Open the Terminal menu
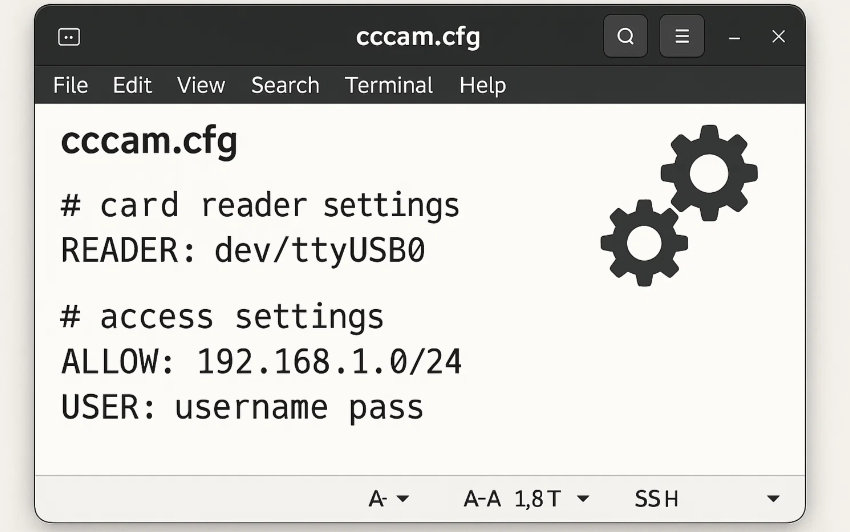The height and width of the screenshot is (532, 850). click(389, 85)
